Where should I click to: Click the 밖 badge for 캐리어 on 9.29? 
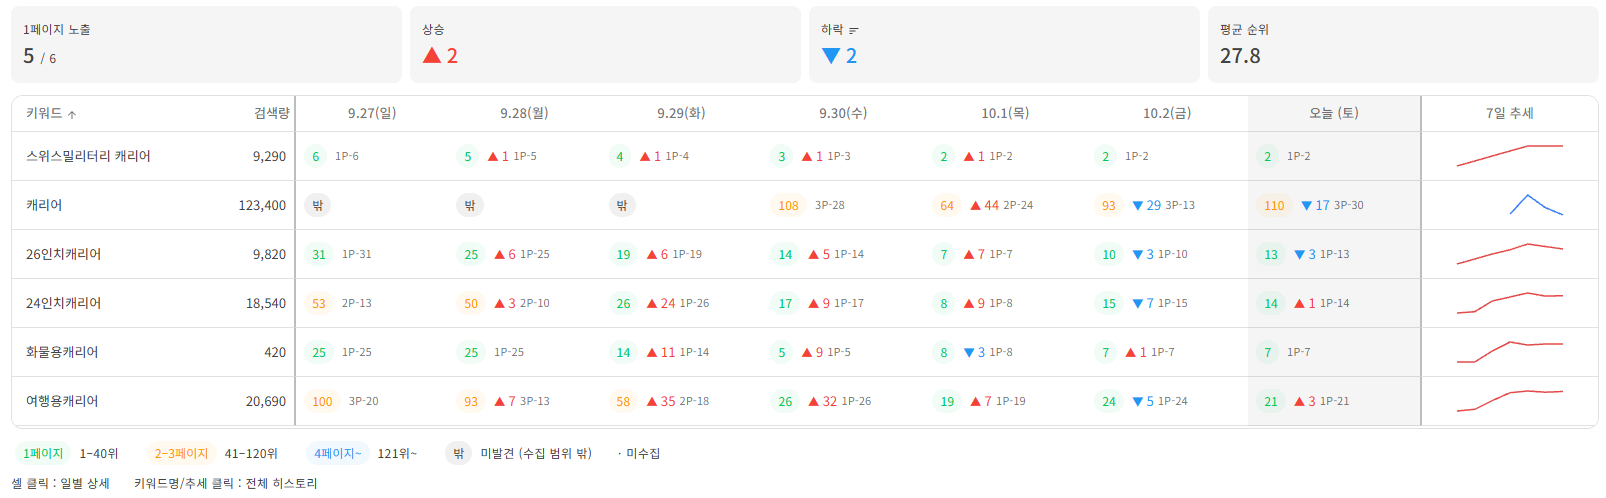click(x=621, y=205)
